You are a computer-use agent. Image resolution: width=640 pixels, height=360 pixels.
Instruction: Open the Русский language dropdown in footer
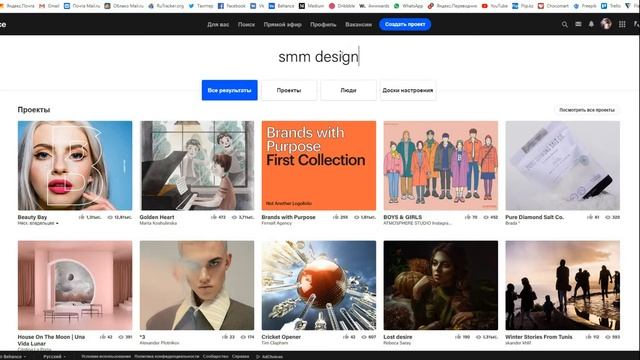54,356
